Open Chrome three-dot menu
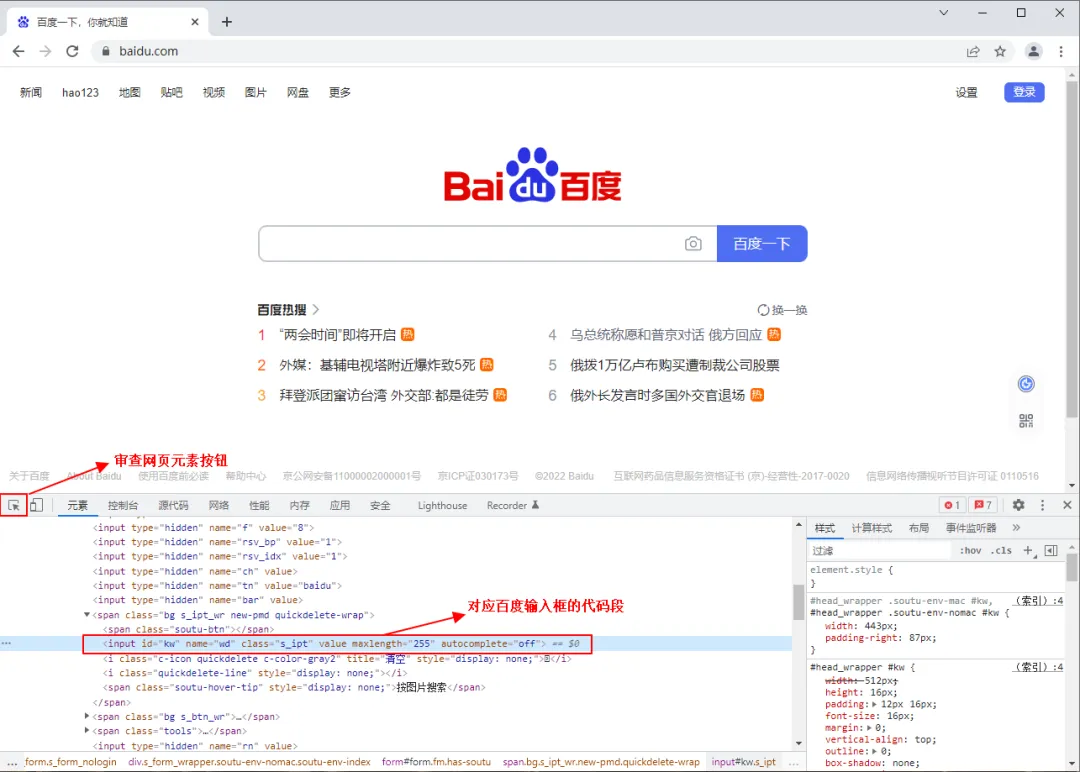 click(1061, 51)
